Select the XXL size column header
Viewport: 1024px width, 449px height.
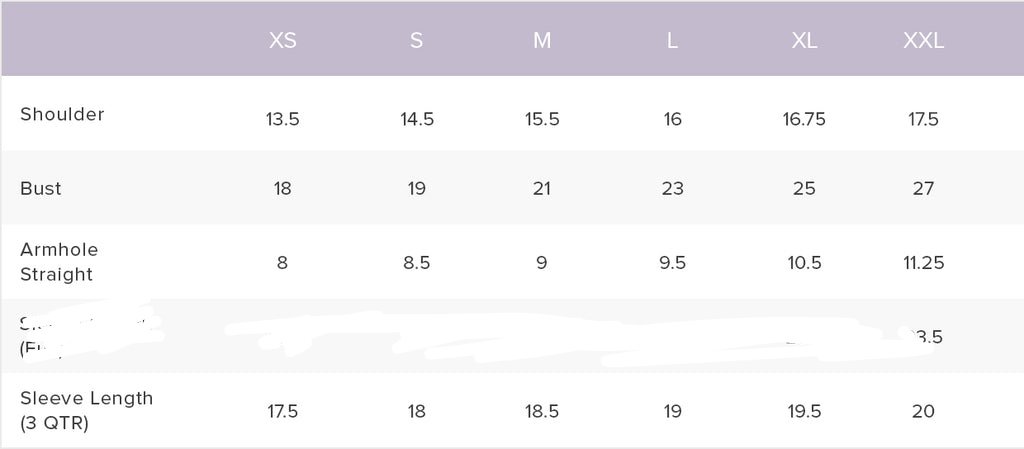[923, 41]
